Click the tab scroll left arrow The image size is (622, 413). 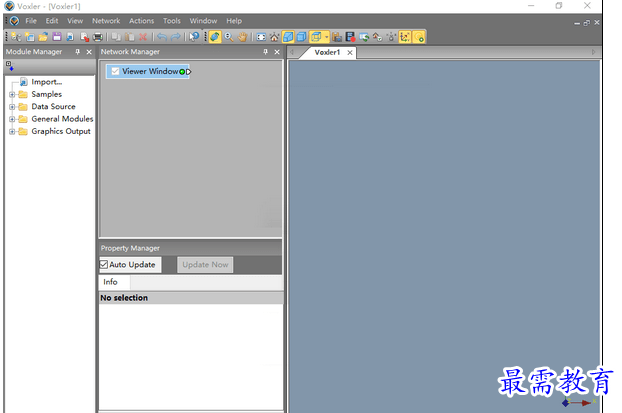click(292, 52)
